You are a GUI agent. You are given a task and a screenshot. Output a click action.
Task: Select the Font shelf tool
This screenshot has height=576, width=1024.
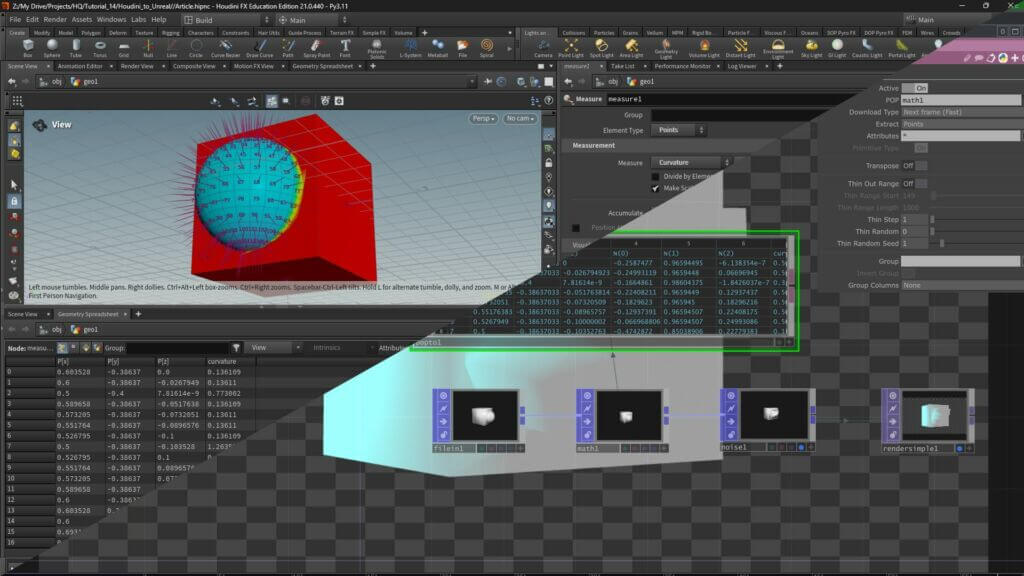(345, 48)
